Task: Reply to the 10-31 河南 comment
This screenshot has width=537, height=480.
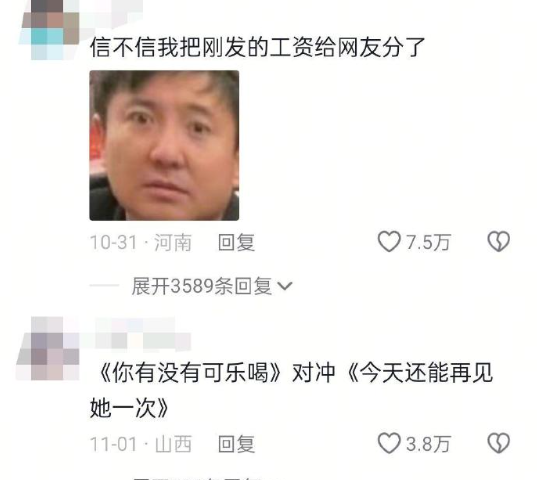Action: click(x=236, y=242)
